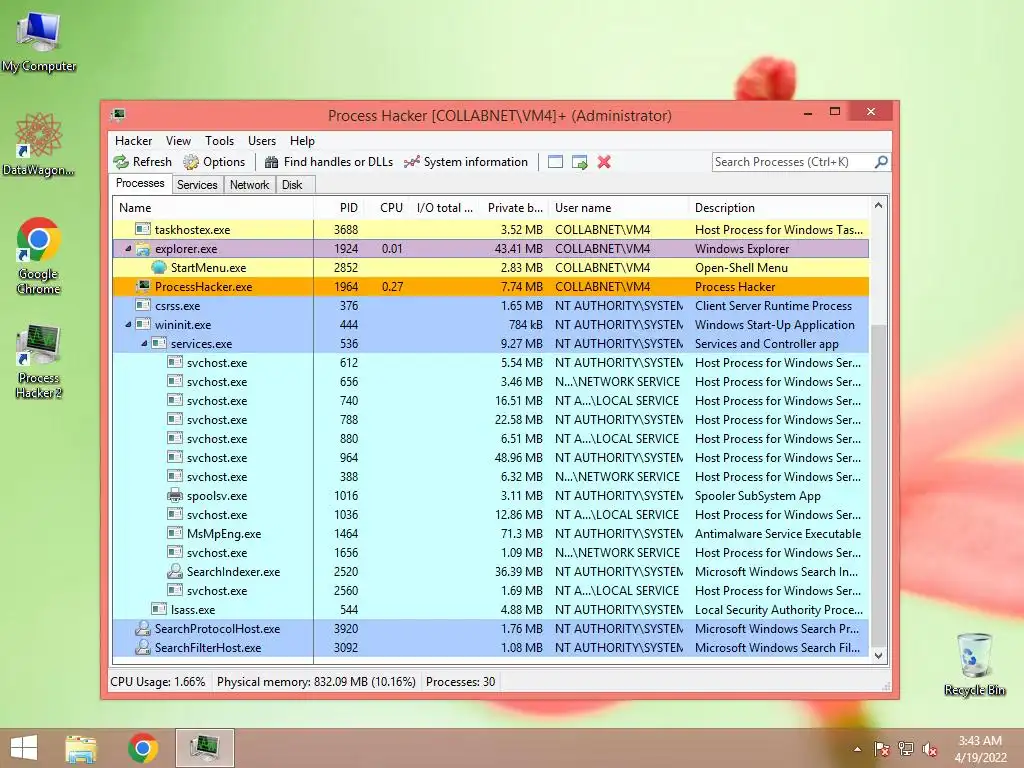
Task: Open the Options gear button
Action: (214, 162)
